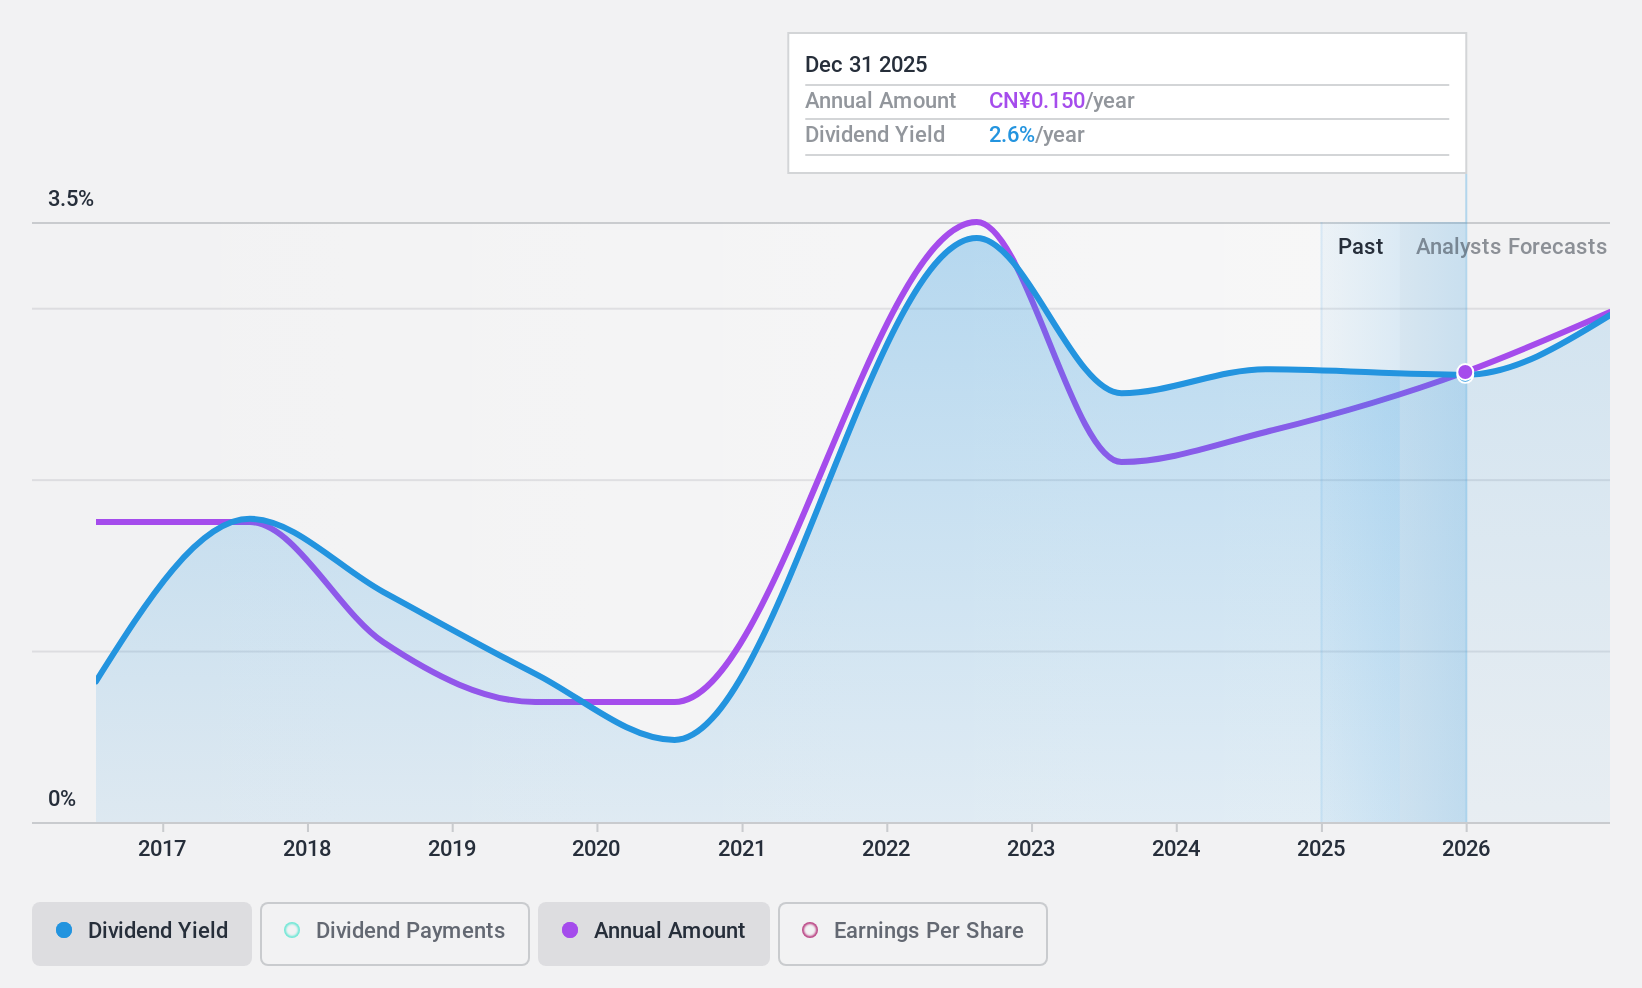
Task: Select the 2022 x-axis label
Action: (886, 848)
